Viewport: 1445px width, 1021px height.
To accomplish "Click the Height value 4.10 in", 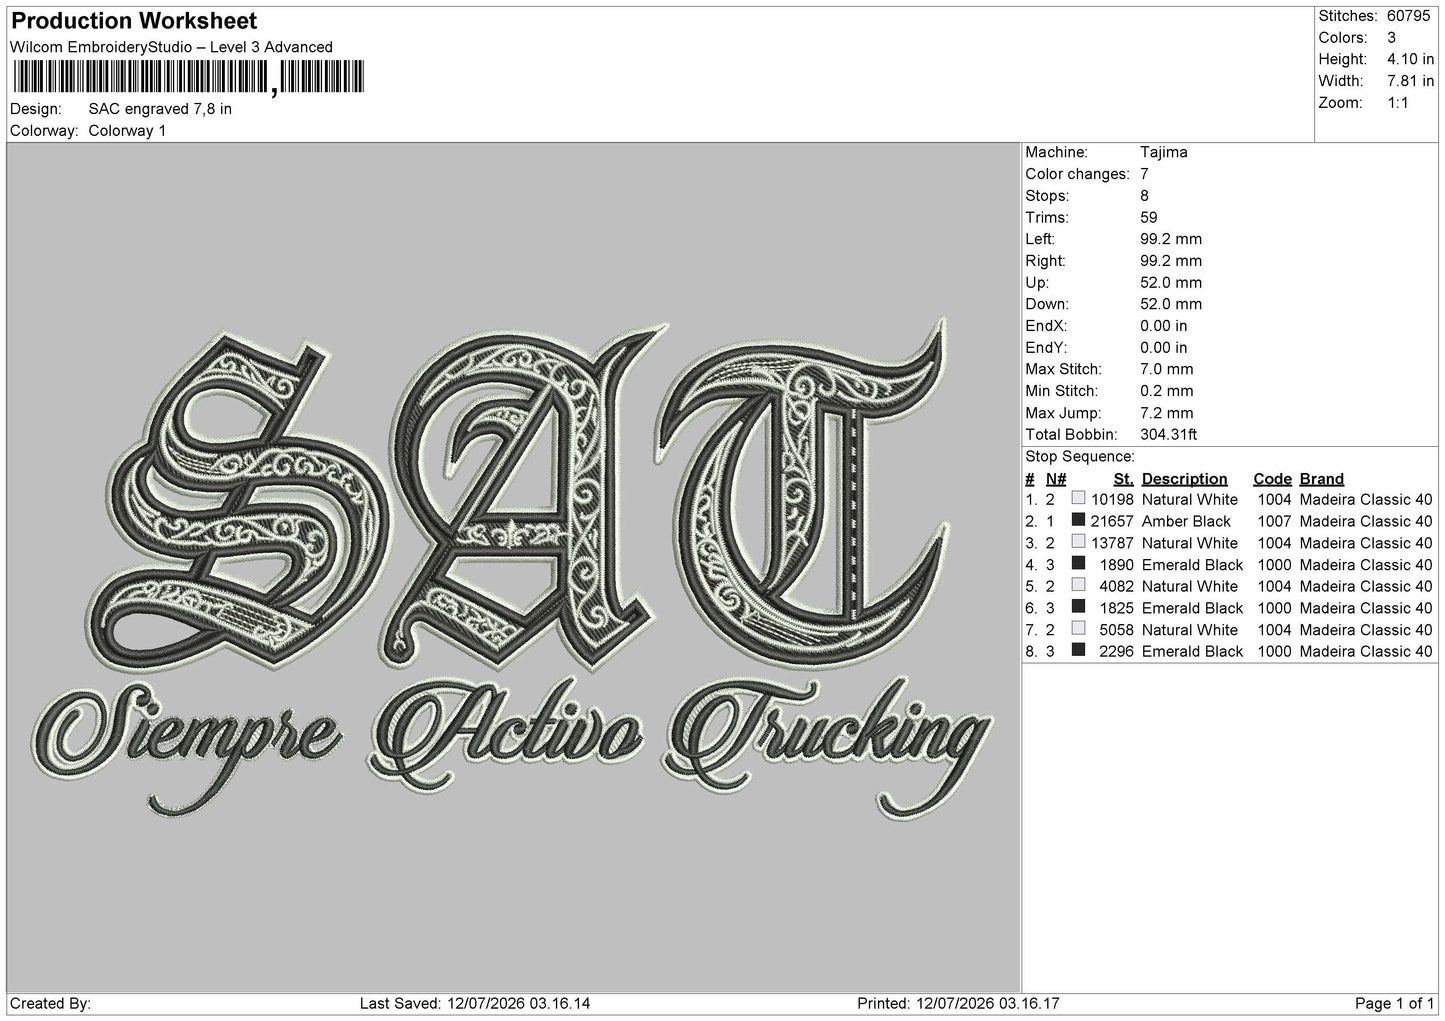I will click(x=1410, y=59).
